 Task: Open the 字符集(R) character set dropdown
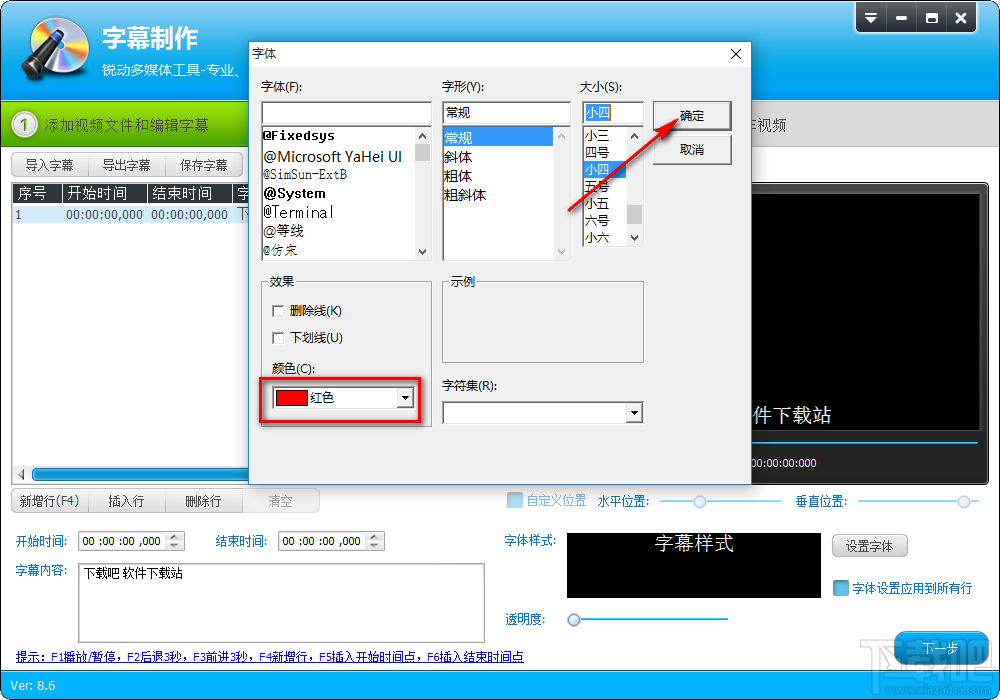tap(632, 412)
